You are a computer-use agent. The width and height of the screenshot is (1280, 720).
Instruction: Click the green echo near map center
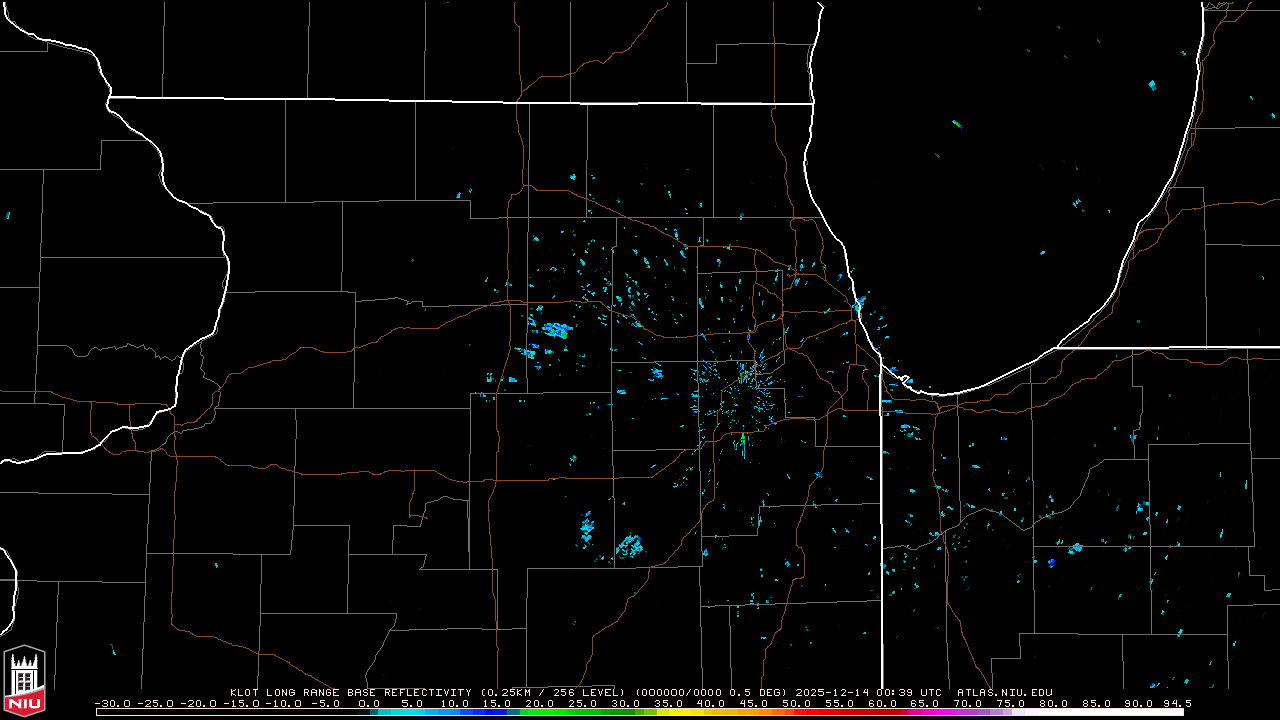[x=743, y=441]
